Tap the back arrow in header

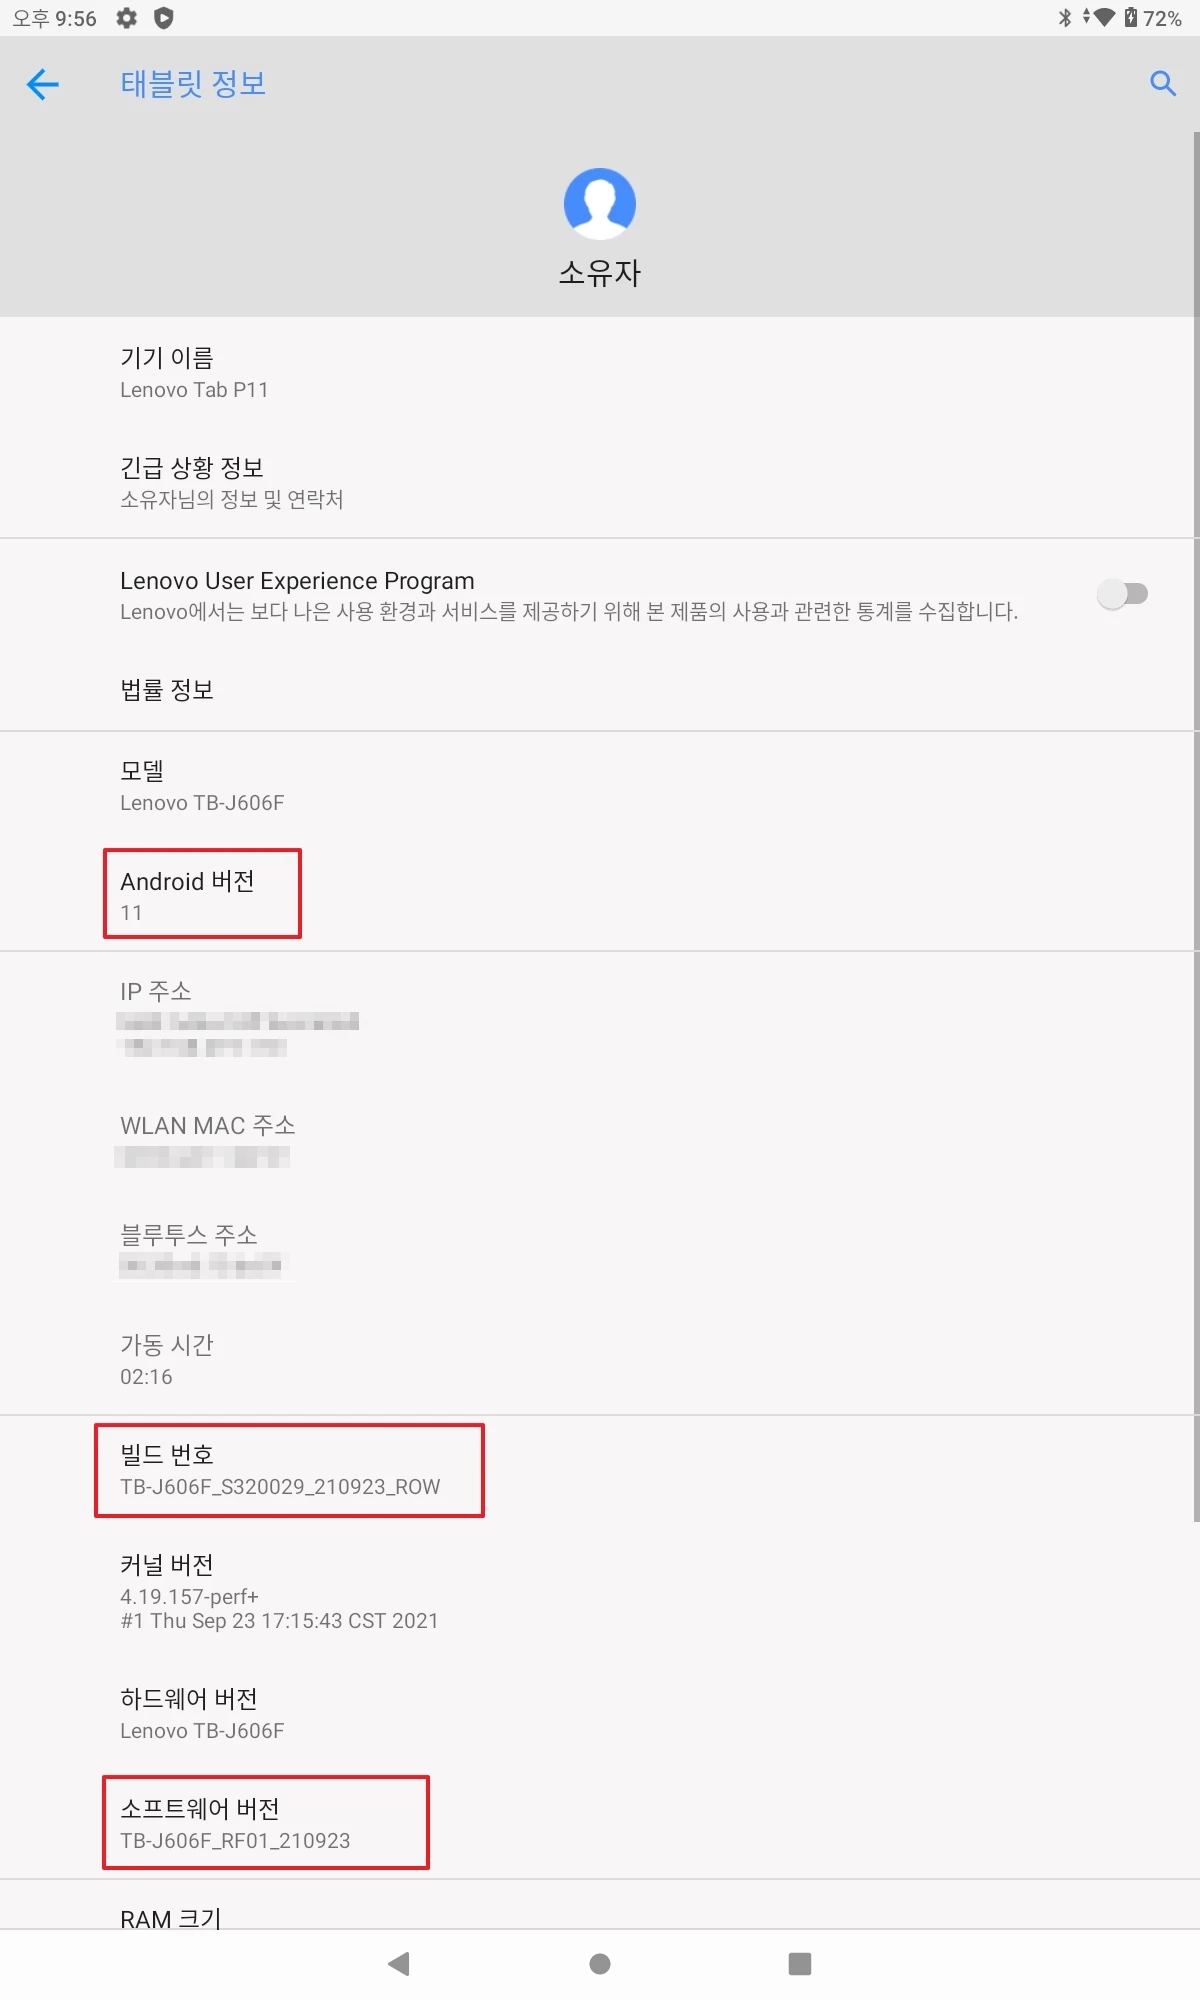42,84
